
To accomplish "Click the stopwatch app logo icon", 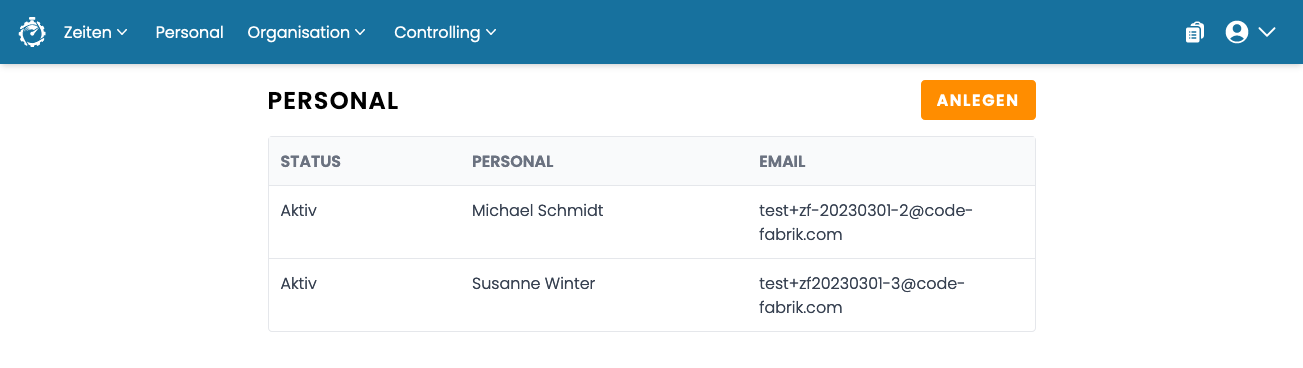I will (x=32, y=32).
